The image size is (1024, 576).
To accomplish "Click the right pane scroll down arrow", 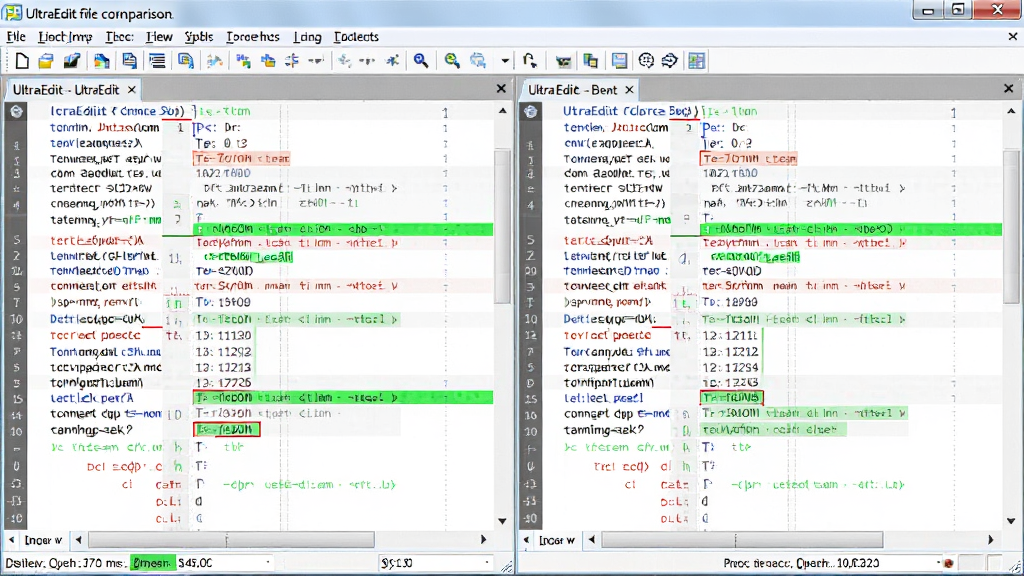I will (1011, 521).
